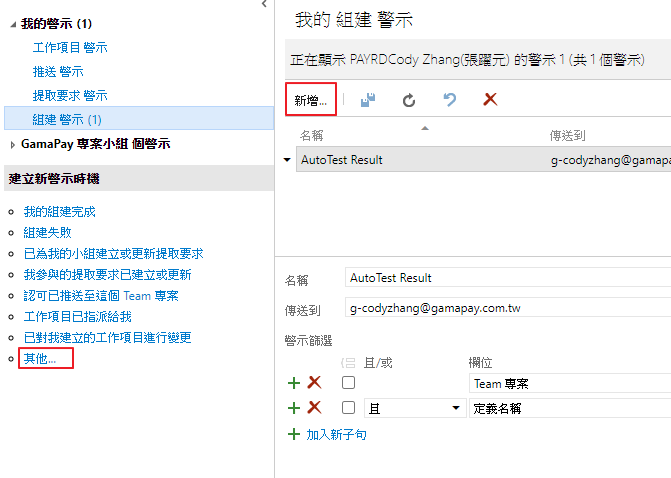Click the blue undo arrow icon

pos(450,100)
